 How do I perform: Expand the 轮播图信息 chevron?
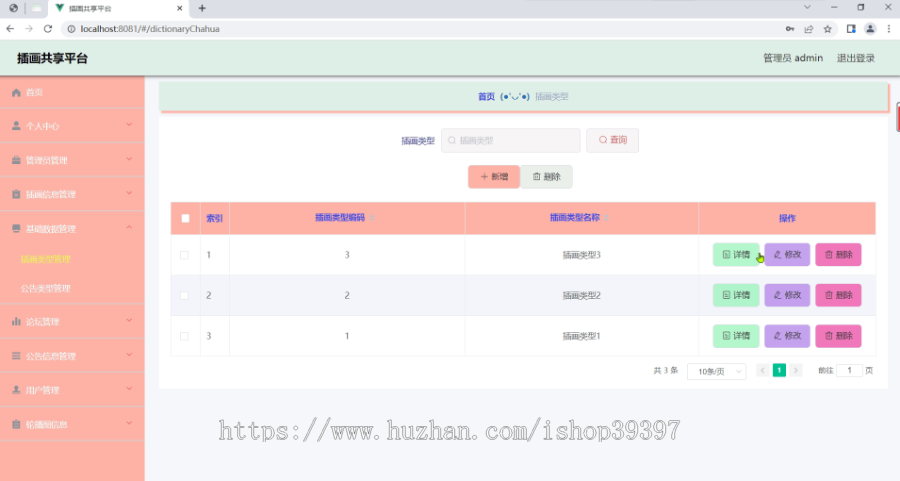[x=129, y=424]
